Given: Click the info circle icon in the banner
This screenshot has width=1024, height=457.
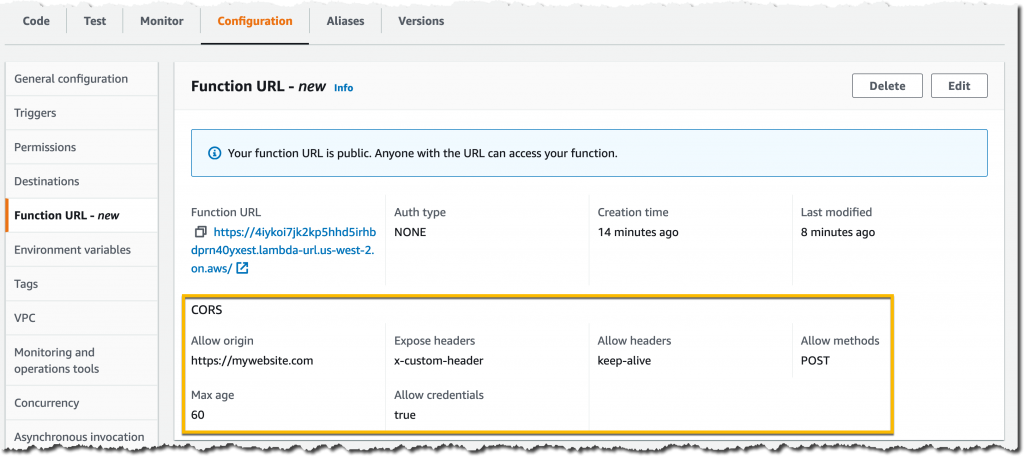Looking at the screenshot, I should pyautogui.click(x=214, y=153).
